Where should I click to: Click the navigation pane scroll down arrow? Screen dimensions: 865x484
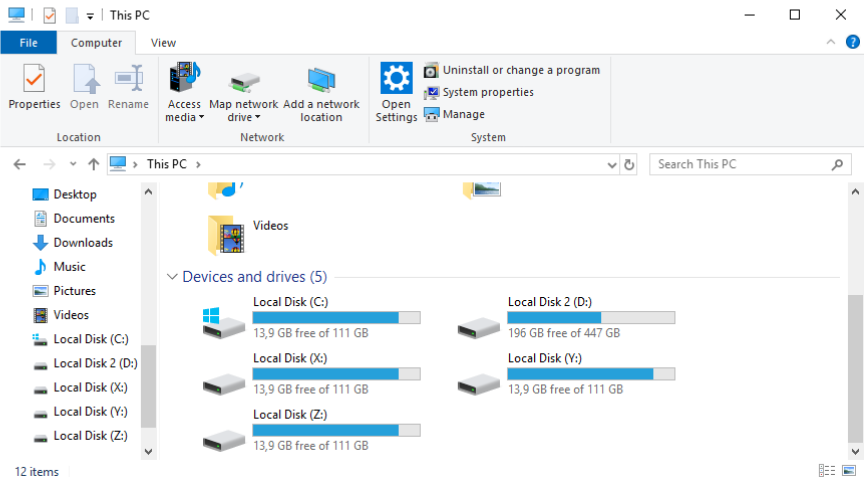[x=148, y=451]
